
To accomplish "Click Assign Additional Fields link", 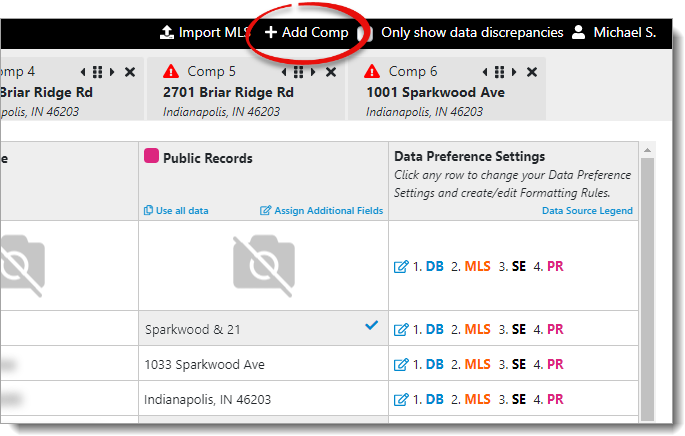I will (321, 211).
